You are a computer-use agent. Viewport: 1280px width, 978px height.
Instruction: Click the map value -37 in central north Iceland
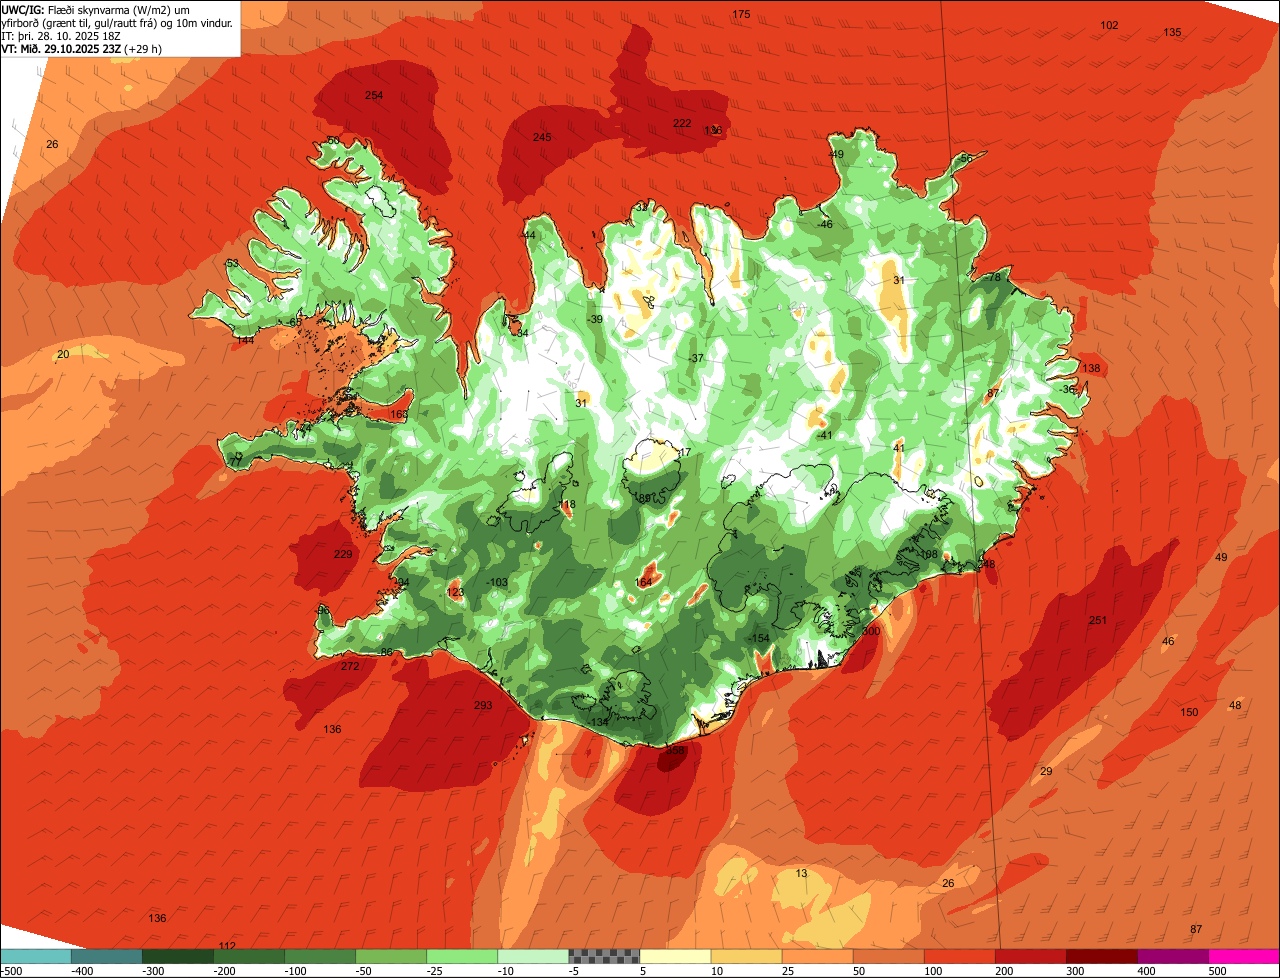click(x=696, y=358)
